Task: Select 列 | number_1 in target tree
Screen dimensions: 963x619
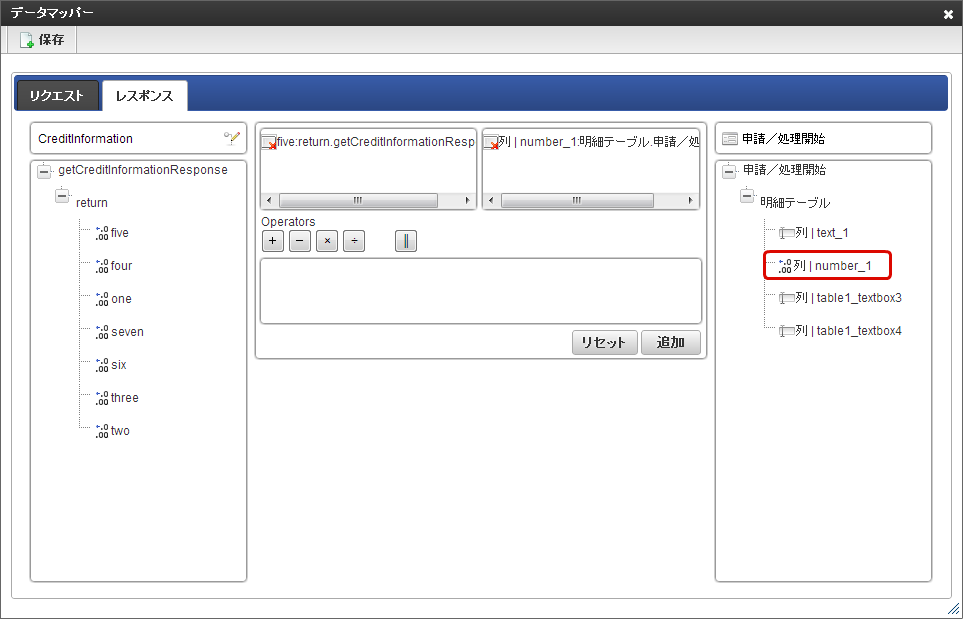Action: (x=832, y=266)
